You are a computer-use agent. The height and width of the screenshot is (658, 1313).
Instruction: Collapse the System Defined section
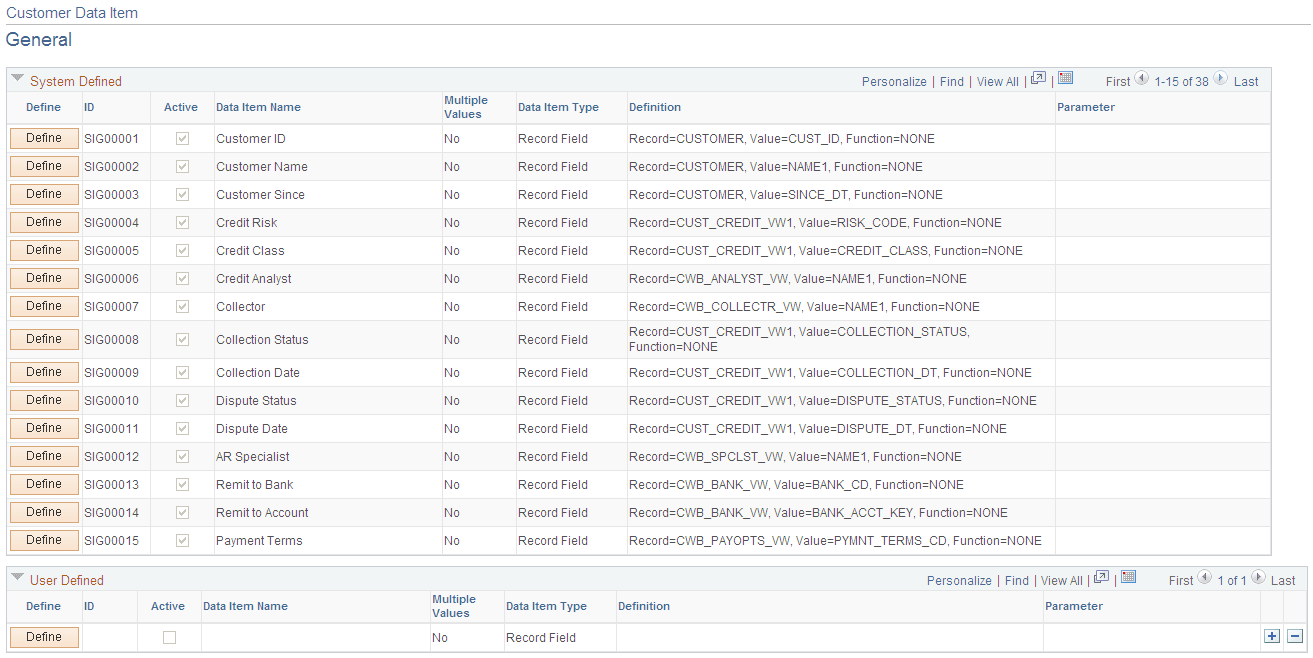point(16,80)
